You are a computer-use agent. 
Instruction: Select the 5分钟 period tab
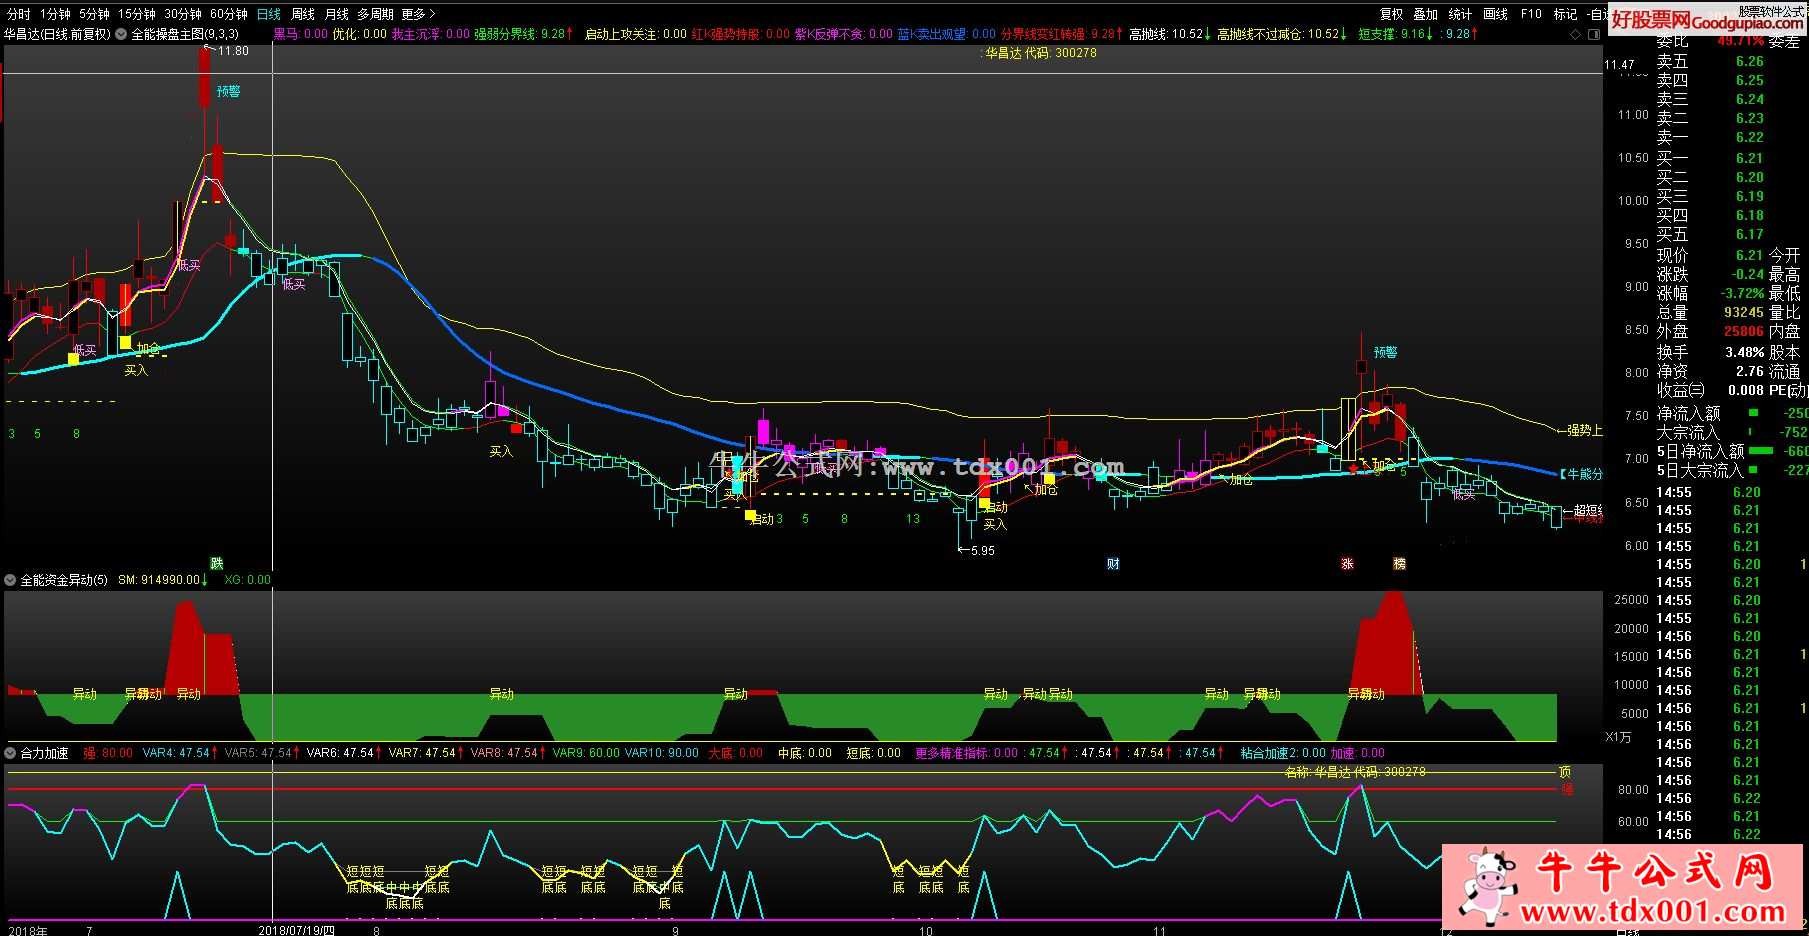tap(94, 14)
